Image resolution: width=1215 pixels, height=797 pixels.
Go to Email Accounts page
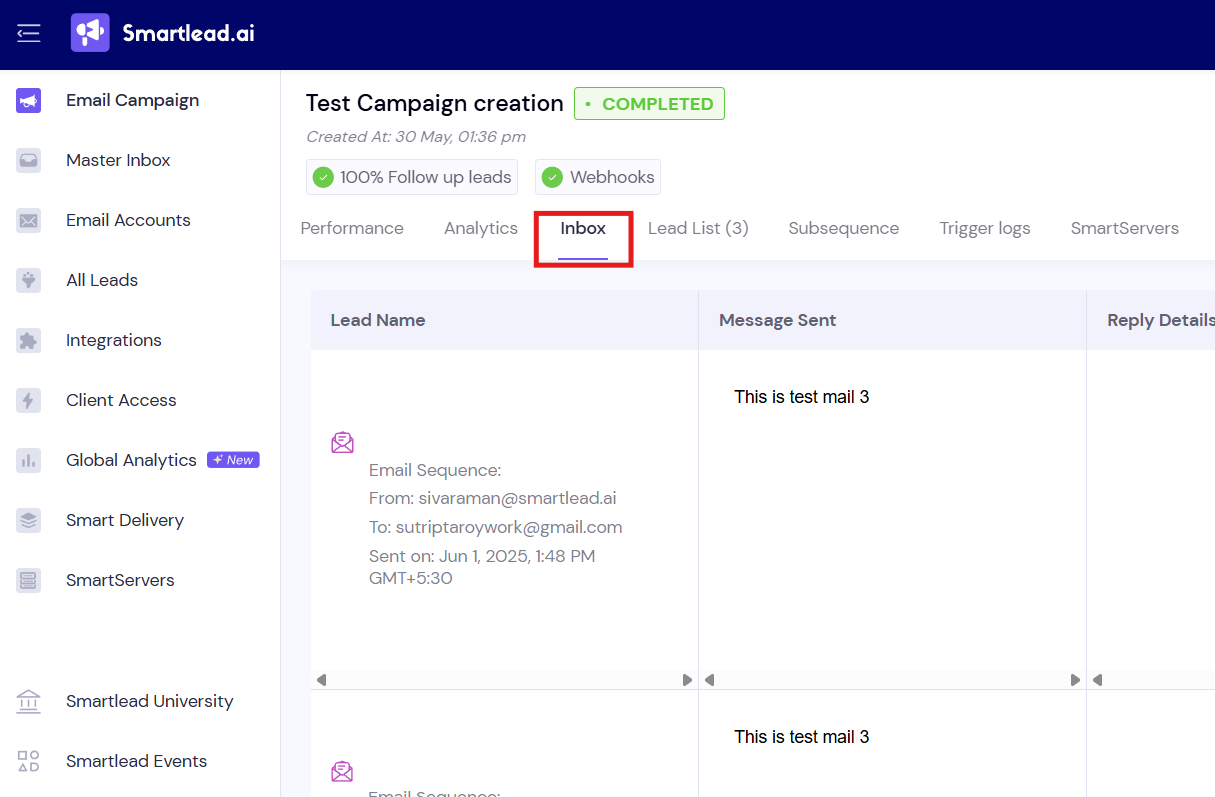[x=128, y=220]
